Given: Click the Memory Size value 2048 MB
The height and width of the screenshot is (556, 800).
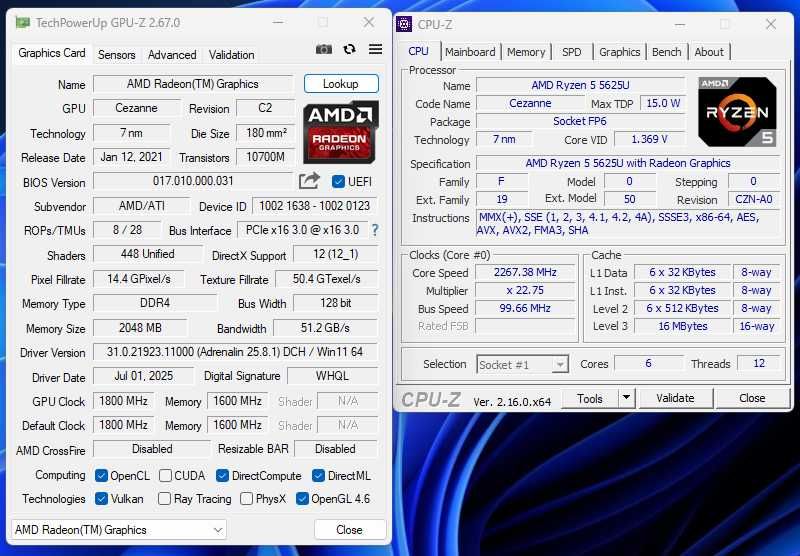Looking at the screenshot, I should click(140, 328).
